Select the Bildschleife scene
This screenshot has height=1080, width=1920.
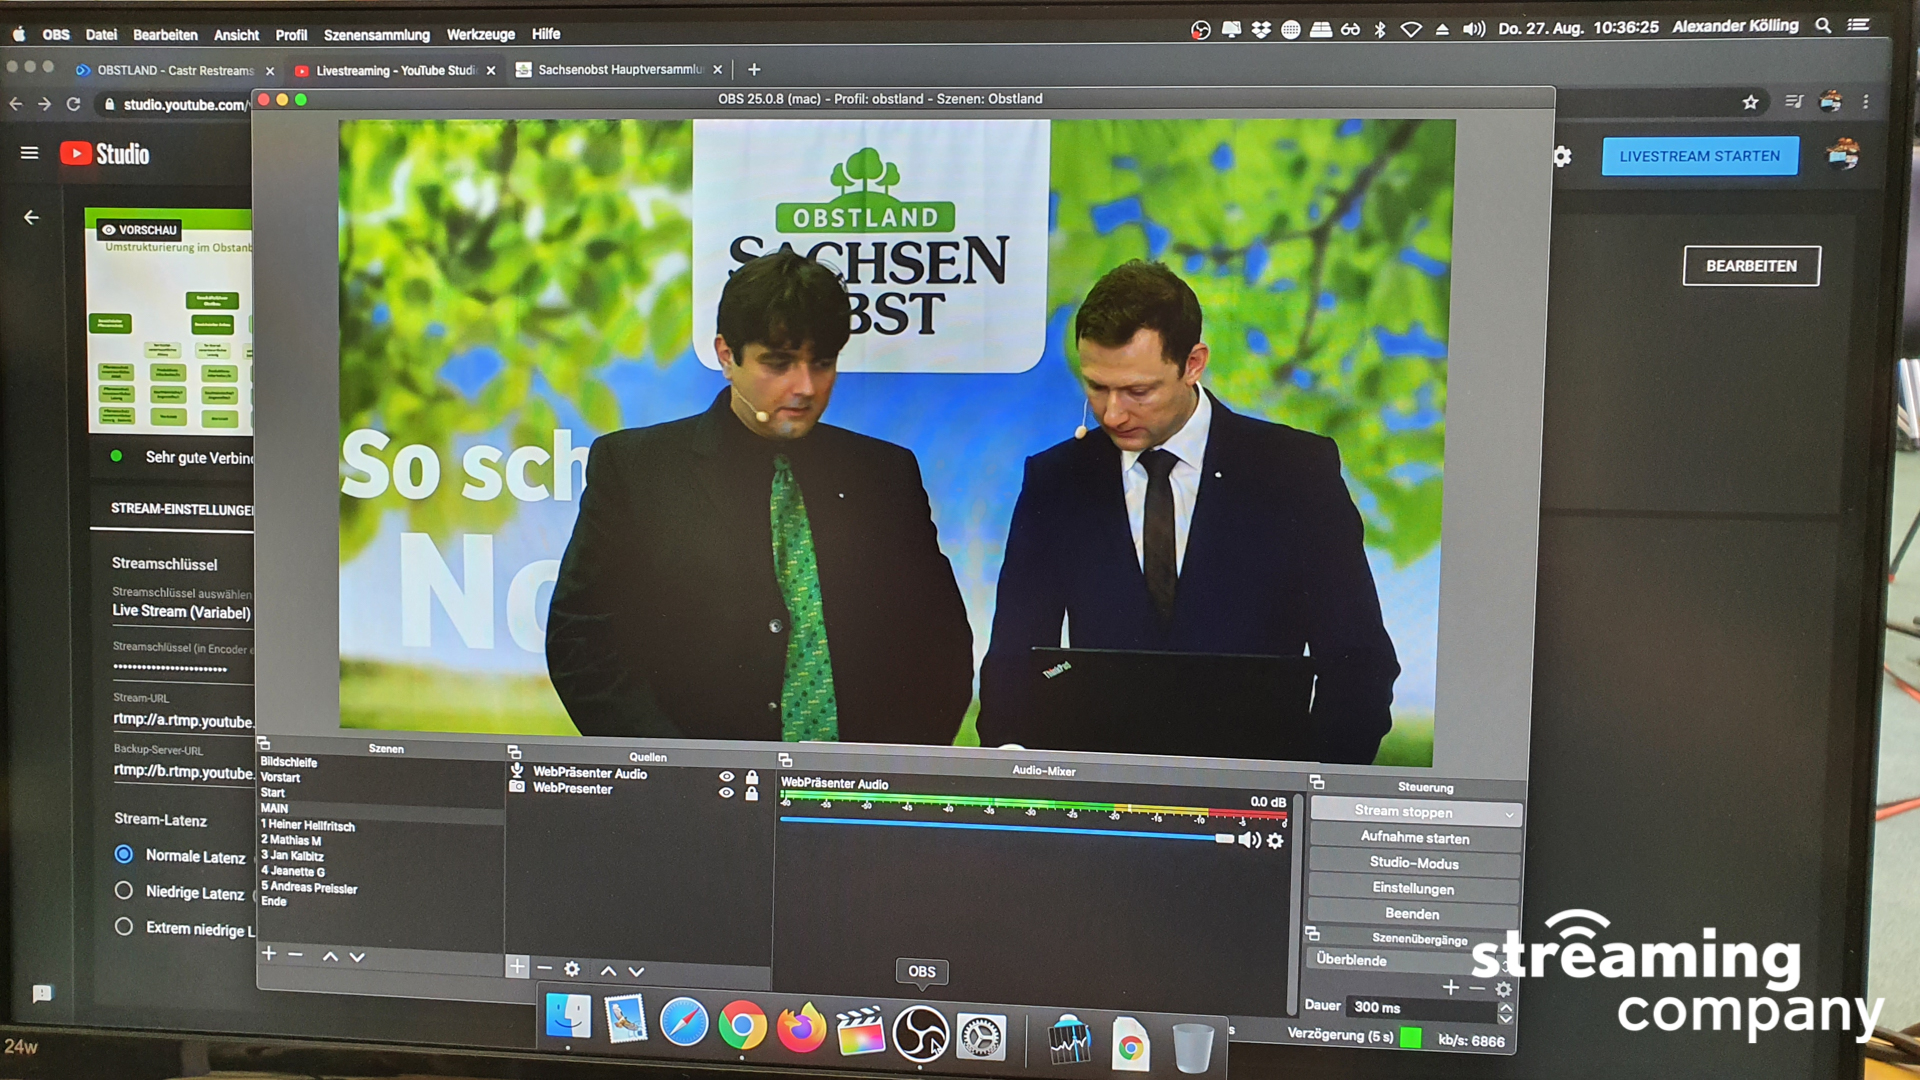tap(289, 762)
